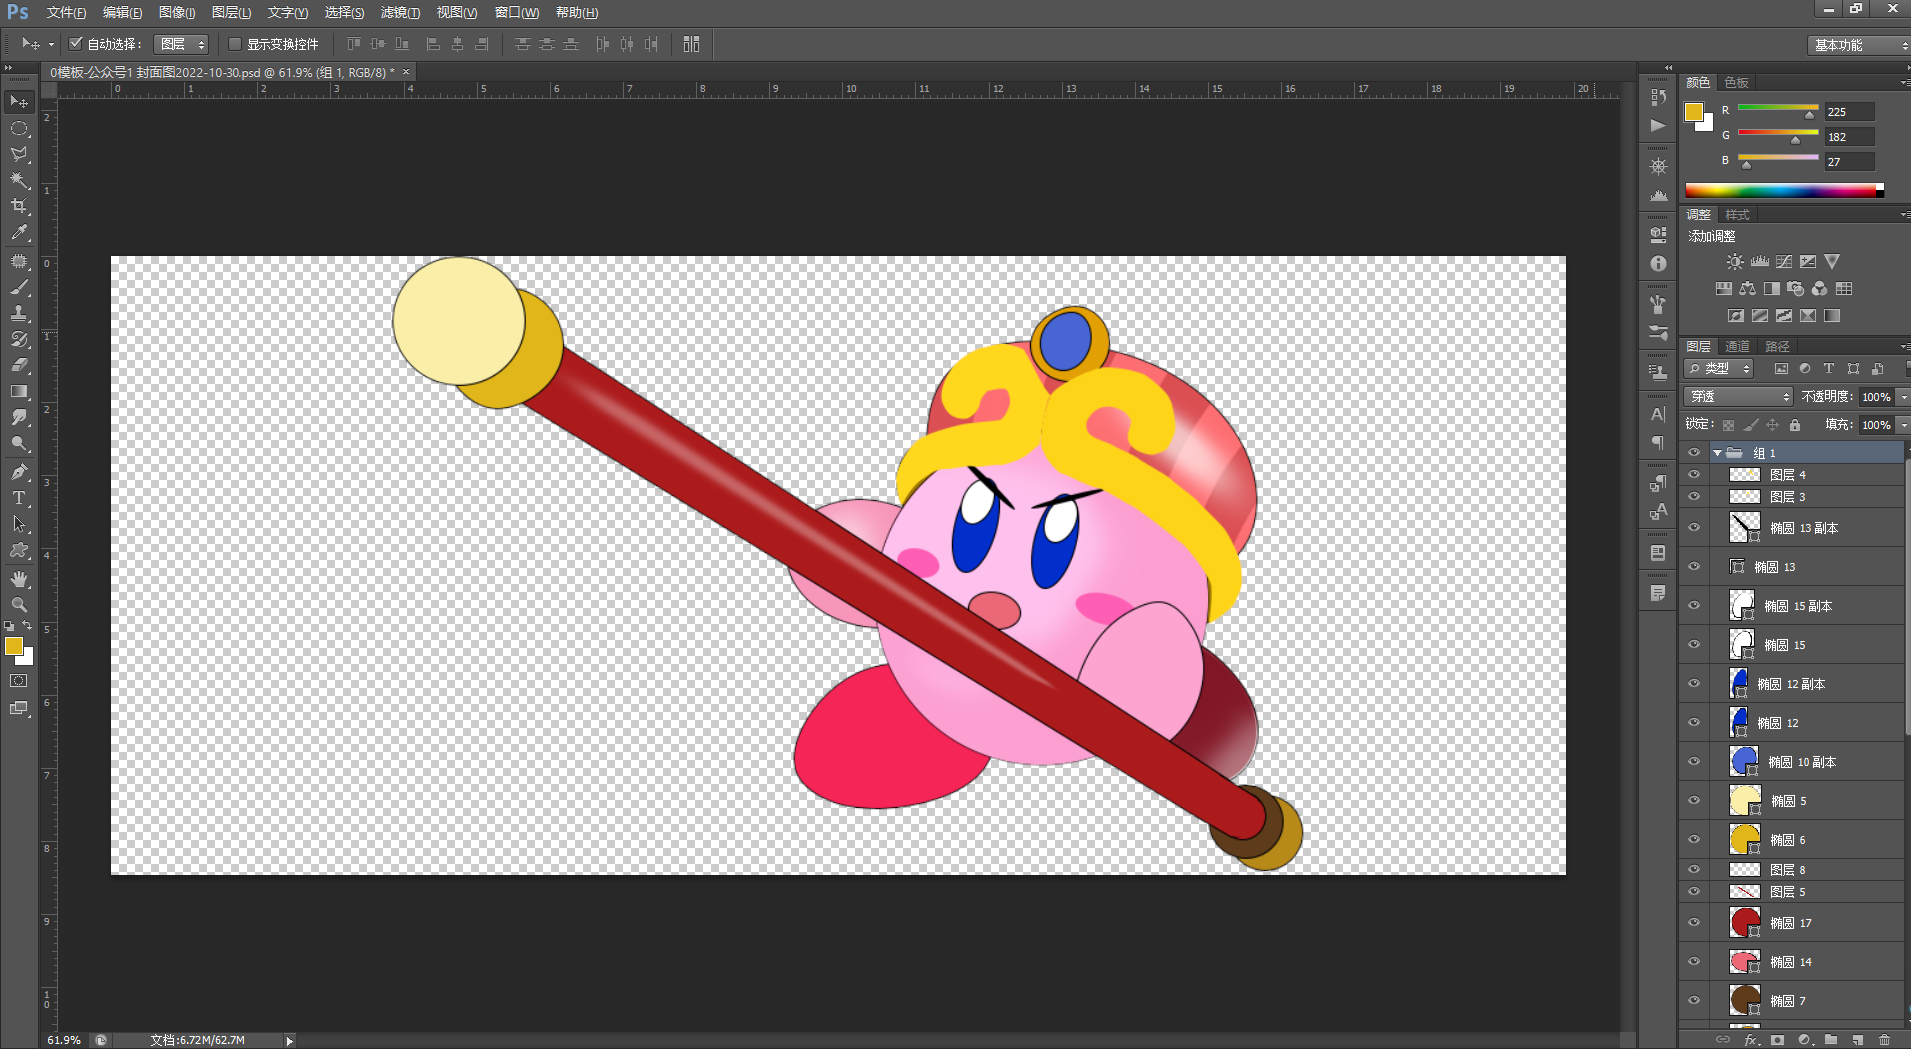Open the 文件(F) menu
Image resolution: width=1911 pixels, height=1049 pixels.
coord(66,12)
